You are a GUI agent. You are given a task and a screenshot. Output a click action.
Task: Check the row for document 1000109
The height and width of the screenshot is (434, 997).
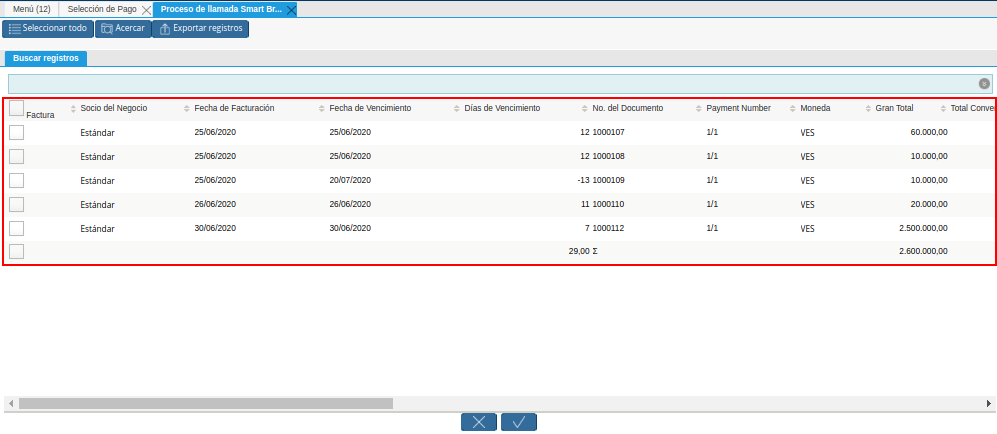click(17, 180)
